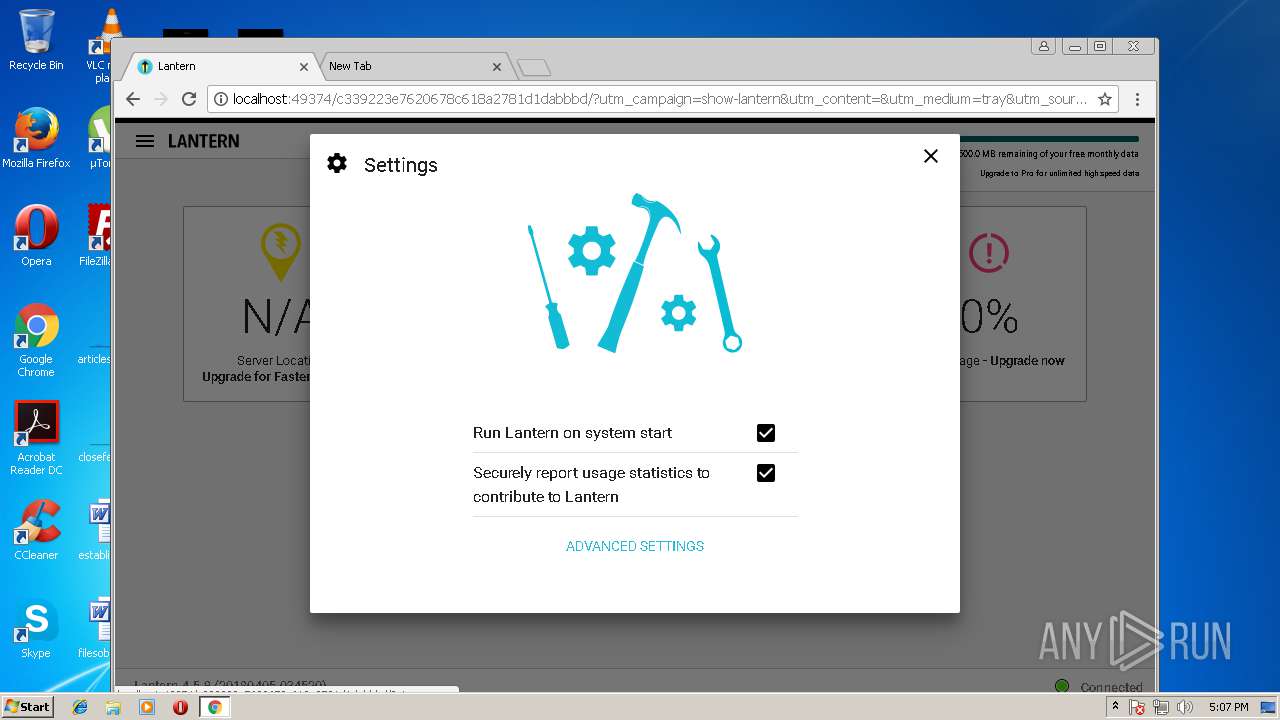This screenshot has width=1280, height=720.
Task: Click the localhost address bar
Action: [x=660, y=99]
